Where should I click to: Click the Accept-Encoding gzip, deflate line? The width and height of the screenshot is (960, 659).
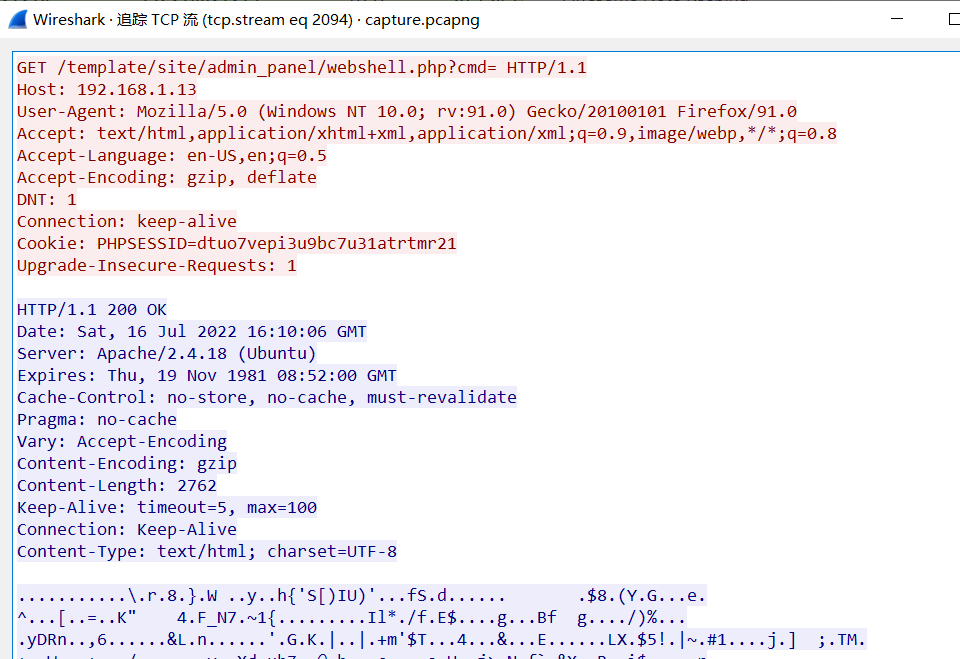tap(167, 178)
